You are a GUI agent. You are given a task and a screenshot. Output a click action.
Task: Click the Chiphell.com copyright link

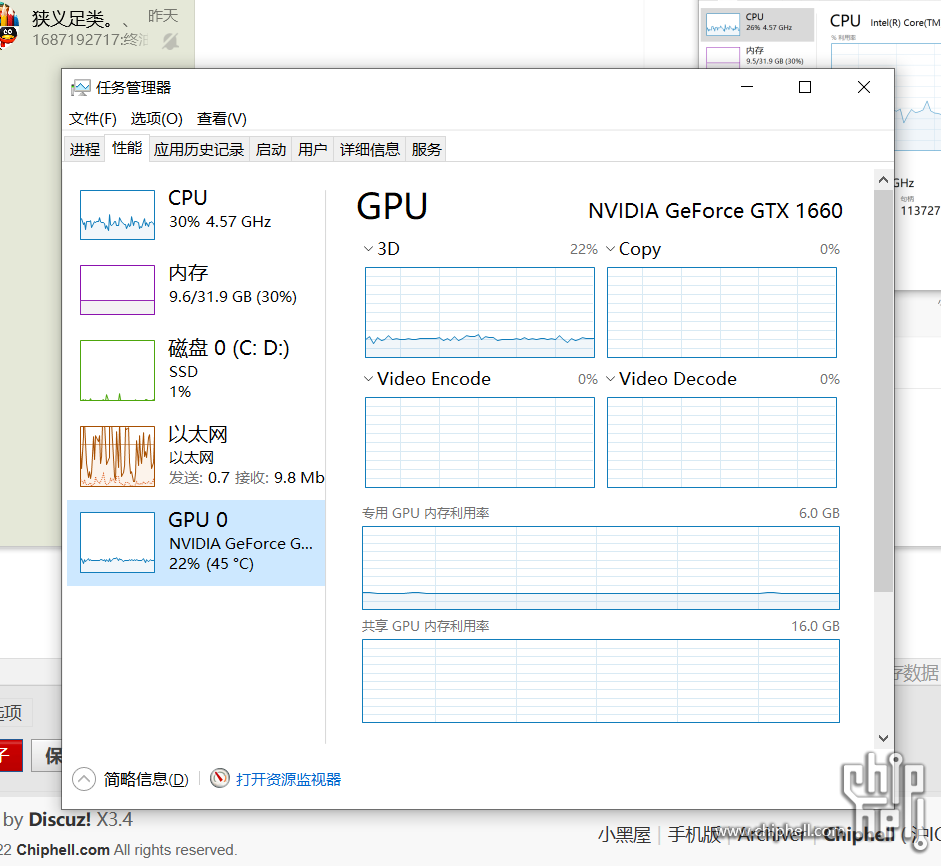pos(63,850)
